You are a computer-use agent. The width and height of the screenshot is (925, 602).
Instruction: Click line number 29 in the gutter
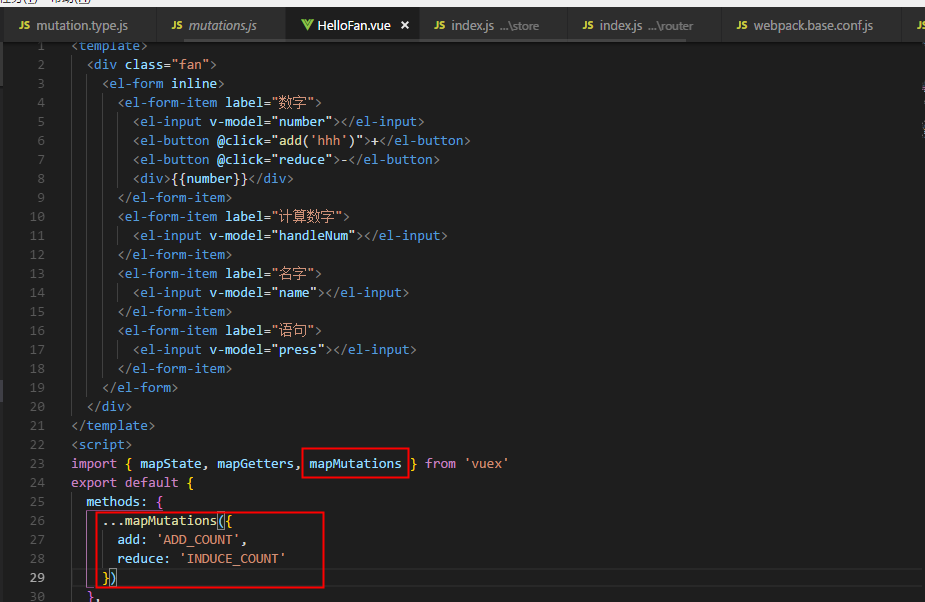(37, 578)
